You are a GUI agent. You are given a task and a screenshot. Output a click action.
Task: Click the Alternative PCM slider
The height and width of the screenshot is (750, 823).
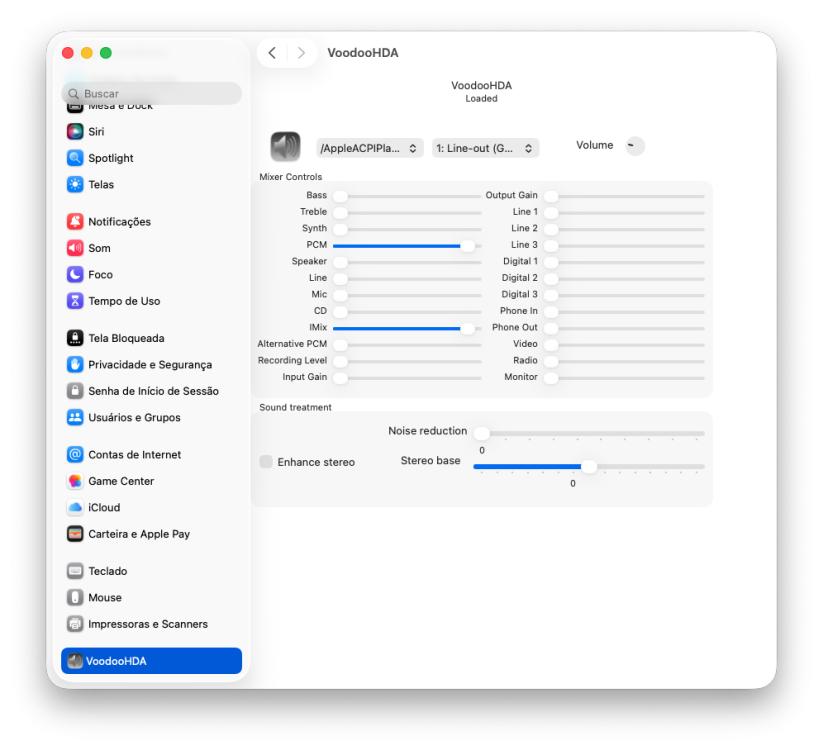point(407,345)
